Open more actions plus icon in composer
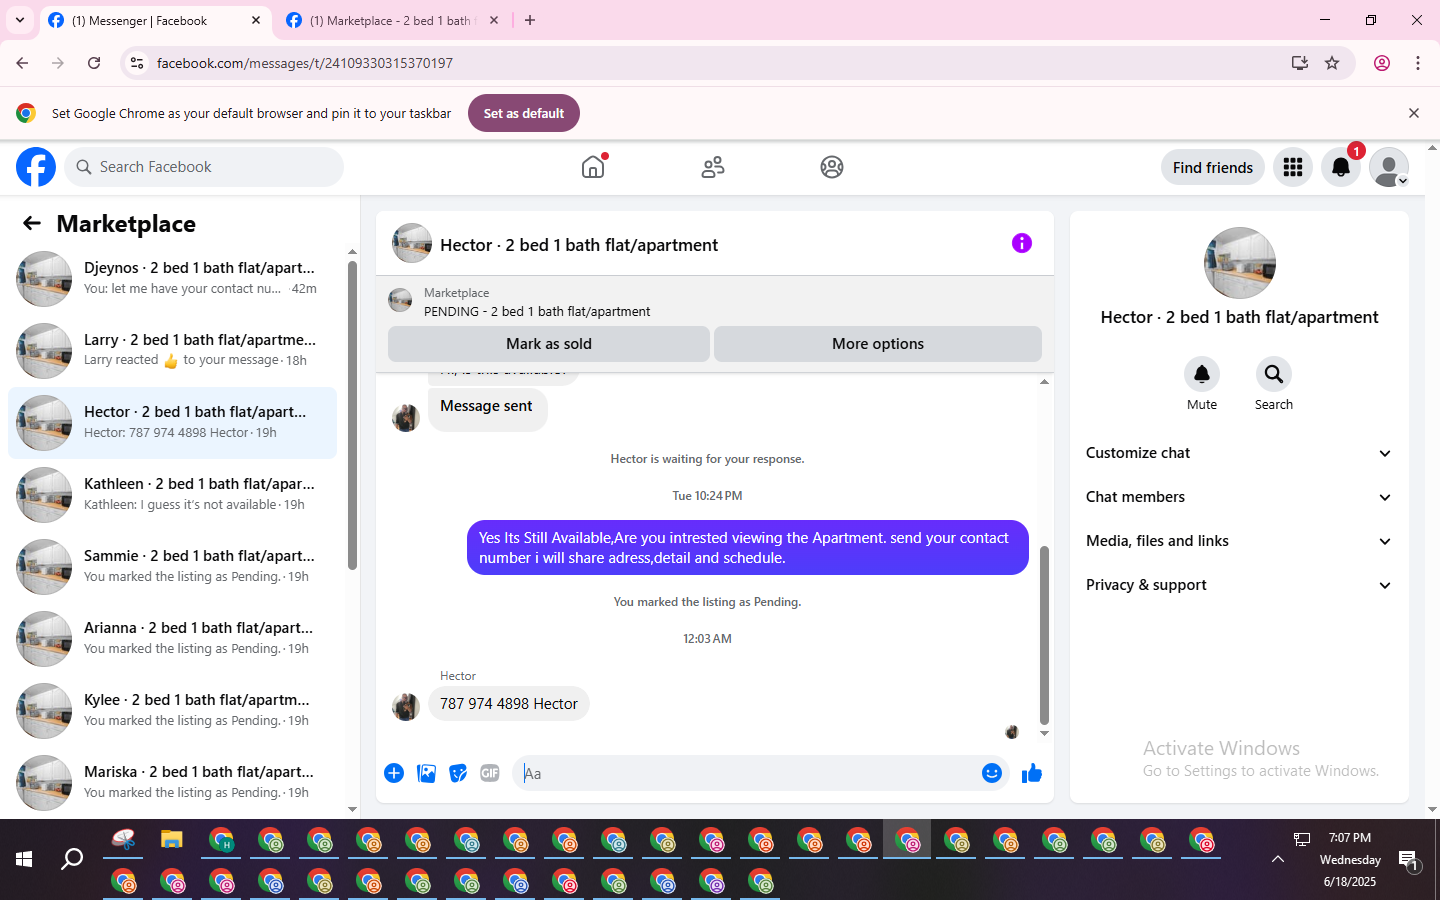This screenshot has width=1440, height=900. (394, 773)
